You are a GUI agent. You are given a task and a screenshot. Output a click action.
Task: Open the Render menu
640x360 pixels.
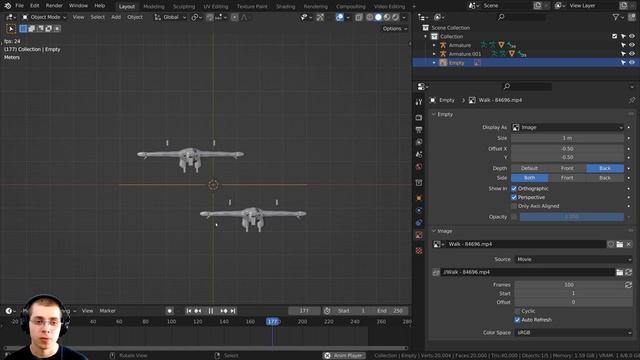[x=54, y=6]
